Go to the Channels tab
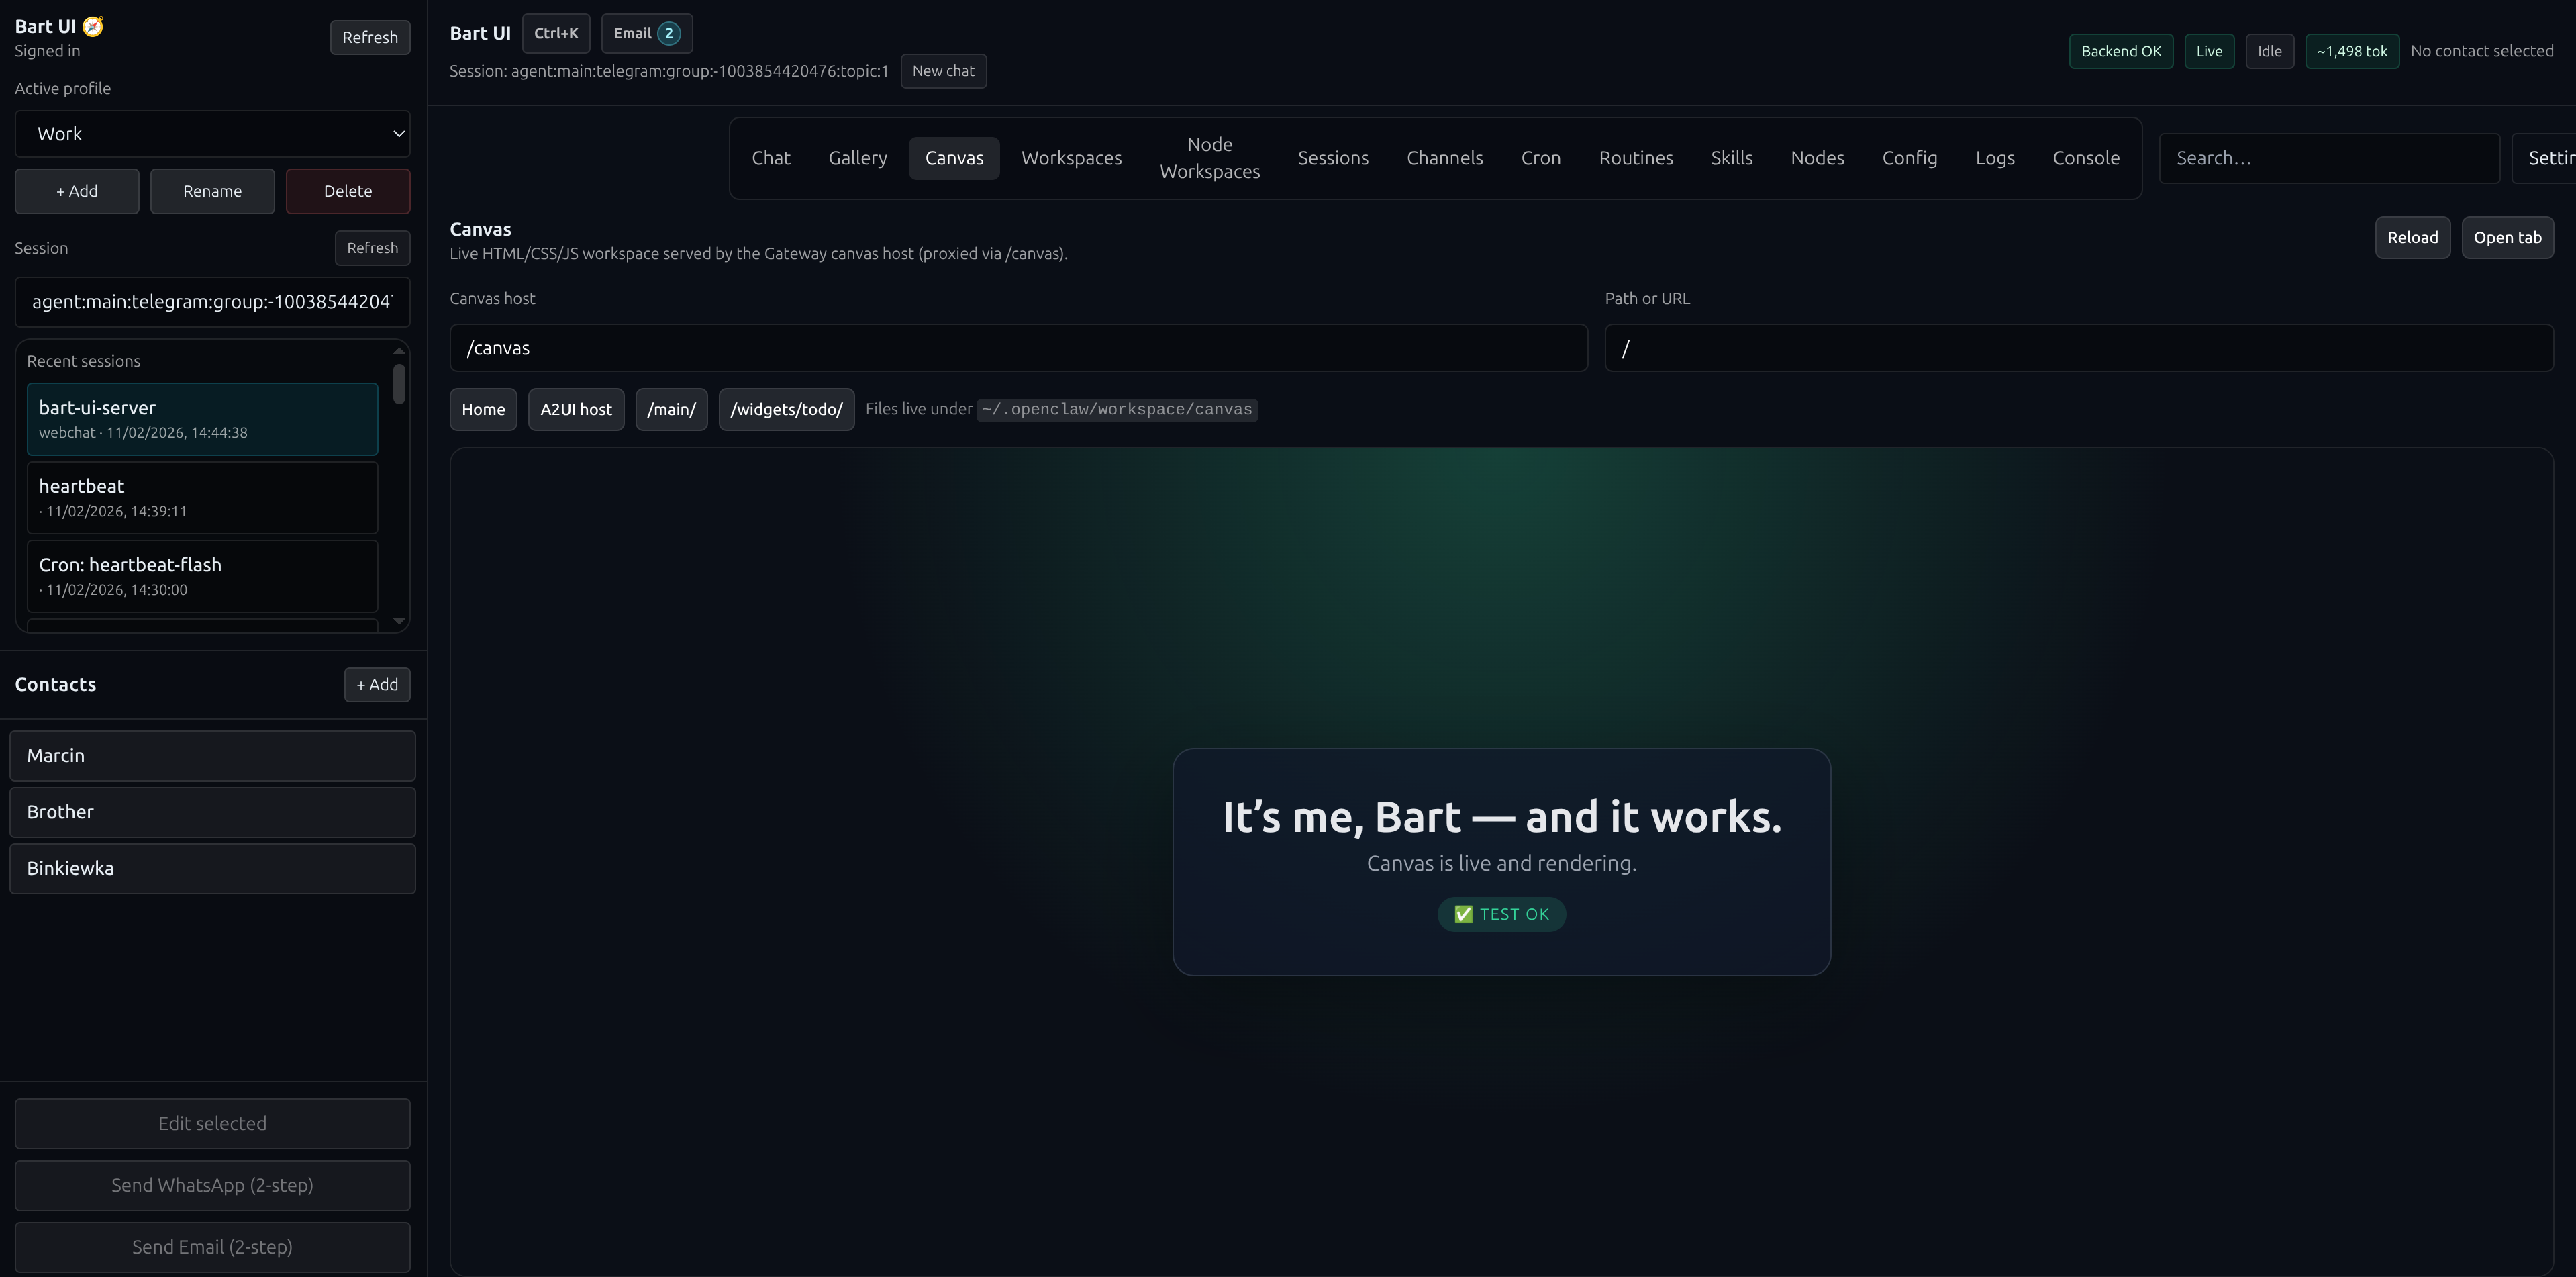 [x=1444, y=158]
